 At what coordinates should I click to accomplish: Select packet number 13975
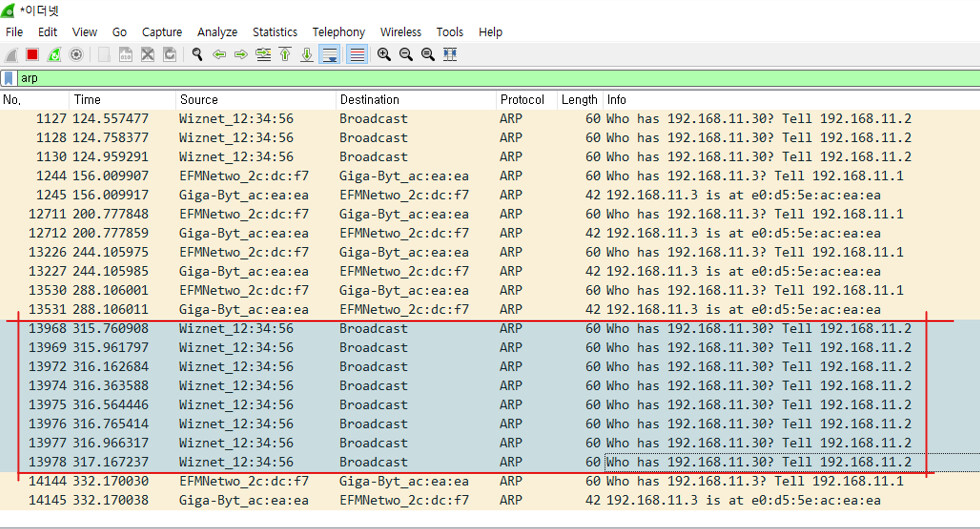(x=490, y=405)
